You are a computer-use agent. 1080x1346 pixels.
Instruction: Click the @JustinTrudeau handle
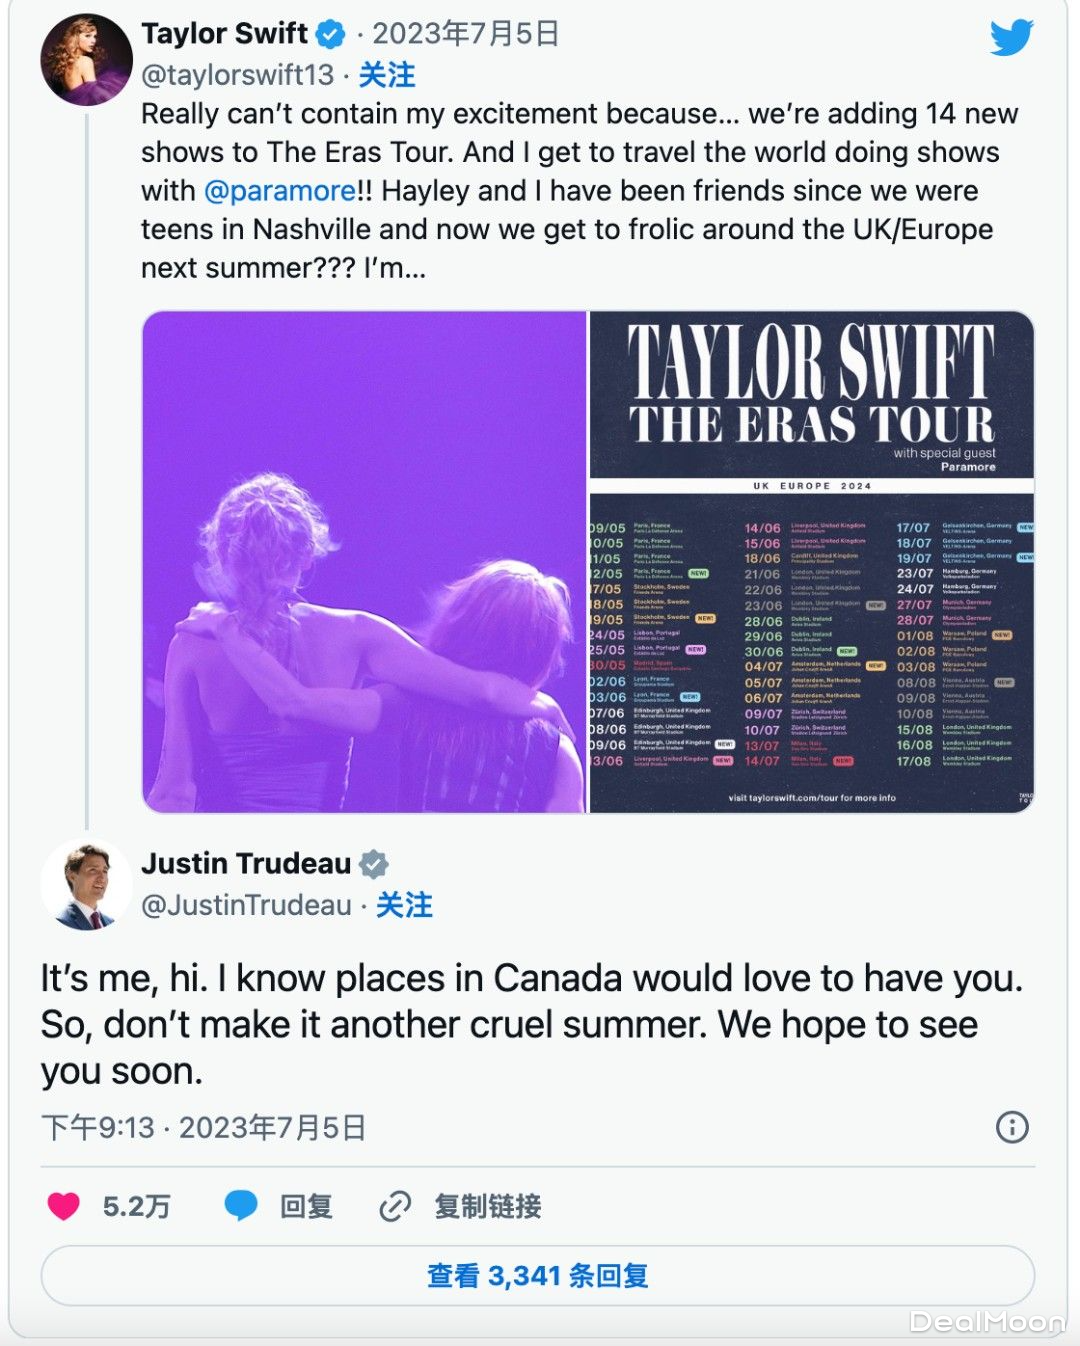click(x=246, y=905)
